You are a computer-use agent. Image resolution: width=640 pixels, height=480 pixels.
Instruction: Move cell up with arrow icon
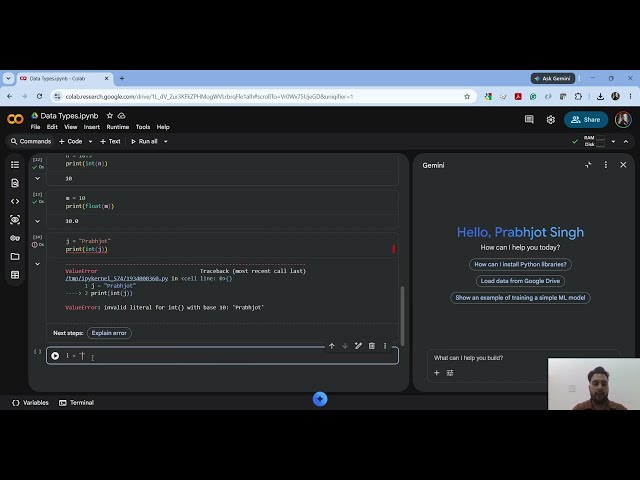click(x=331, y=346)
